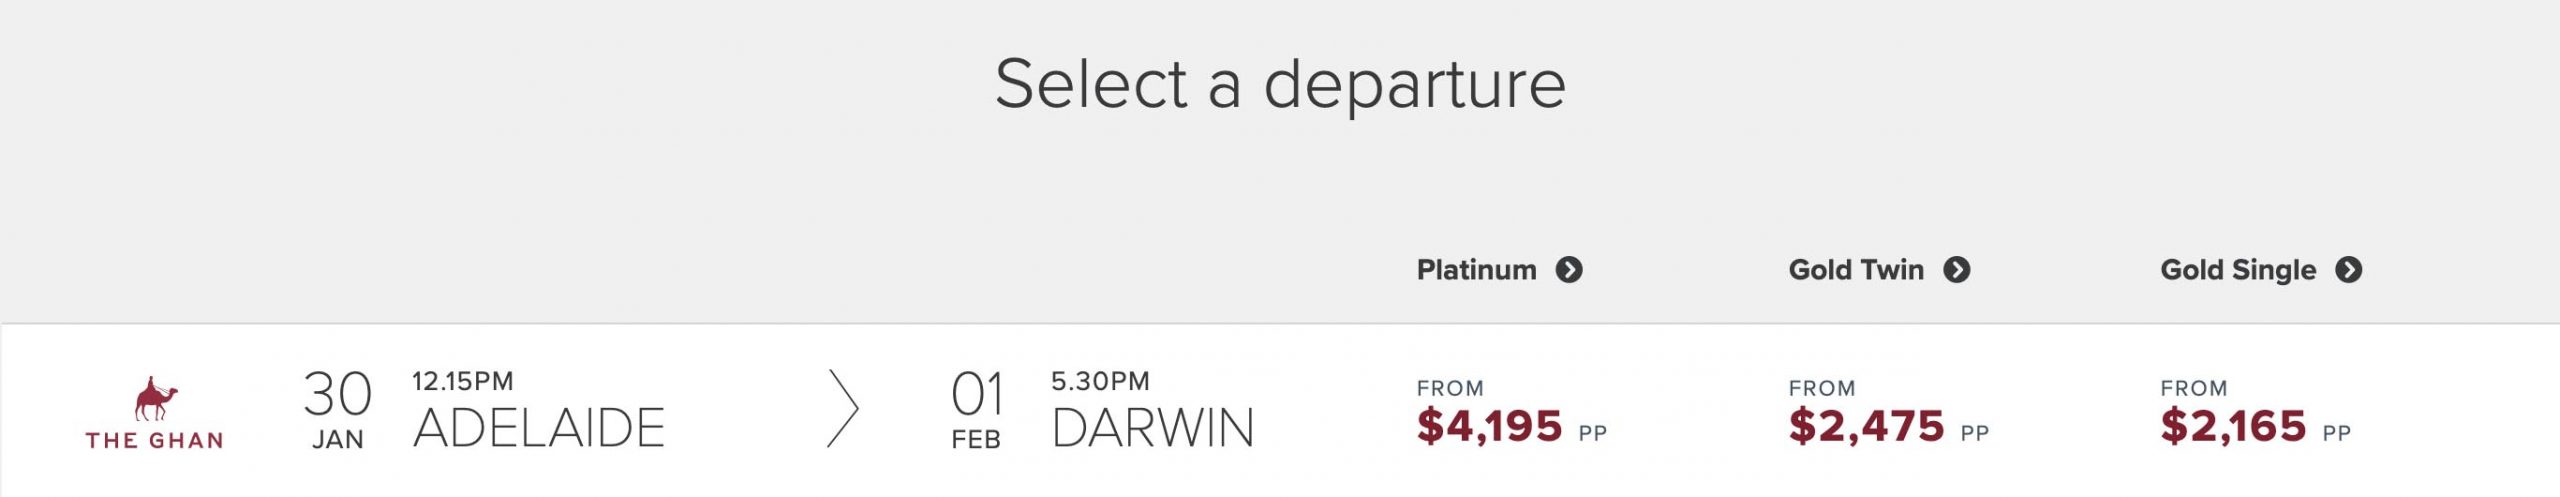Click the DARWIN arrival city

tap(1153, 428)
